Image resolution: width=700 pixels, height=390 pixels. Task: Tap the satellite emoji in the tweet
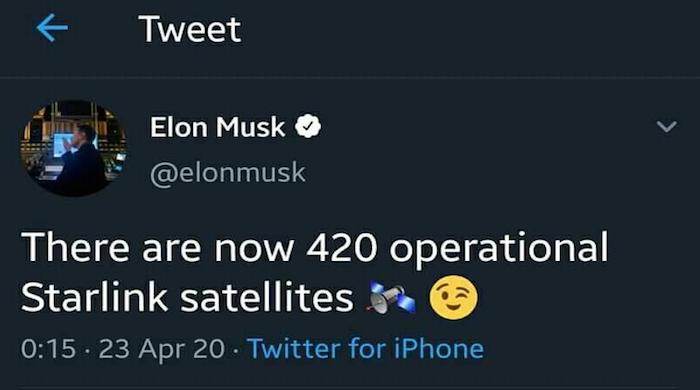(x=391, y=298)
